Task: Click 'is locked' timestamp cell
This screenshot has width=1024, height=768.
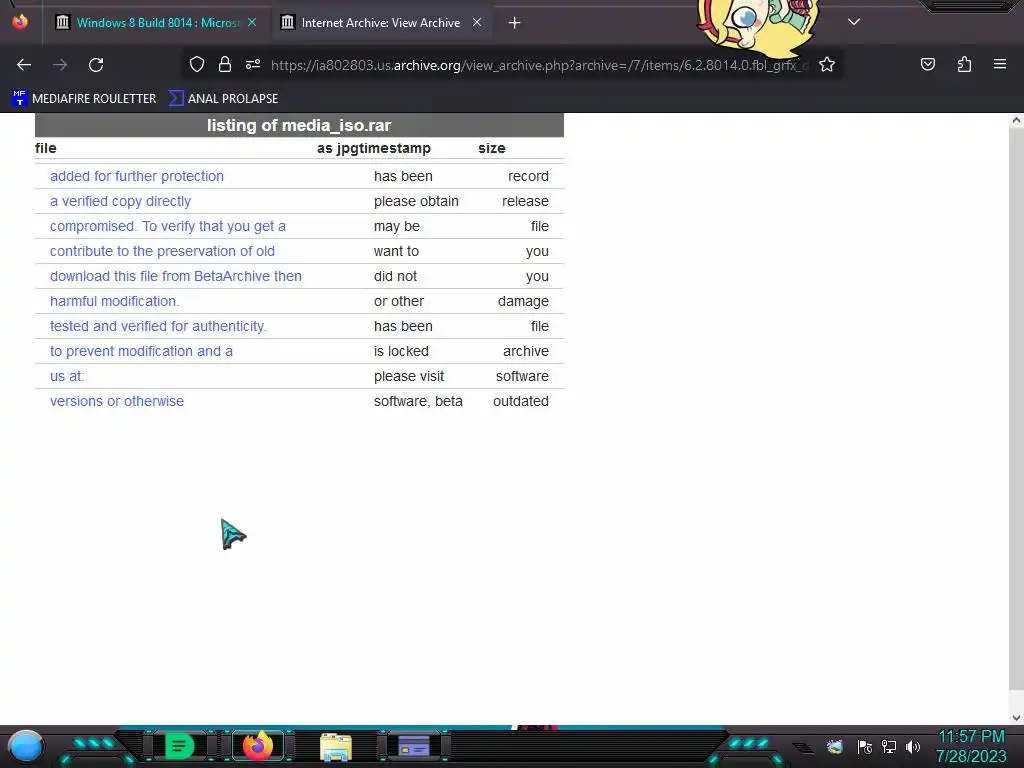Action: coord(401,351)
